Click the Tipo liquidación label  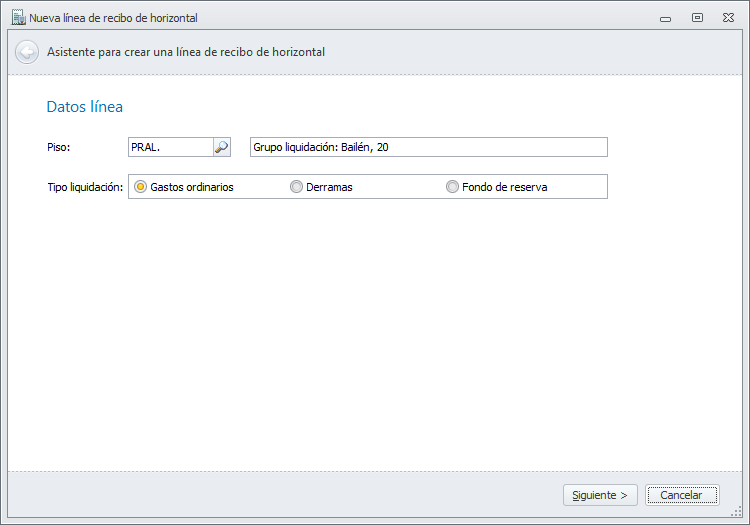tap(85, 187)
